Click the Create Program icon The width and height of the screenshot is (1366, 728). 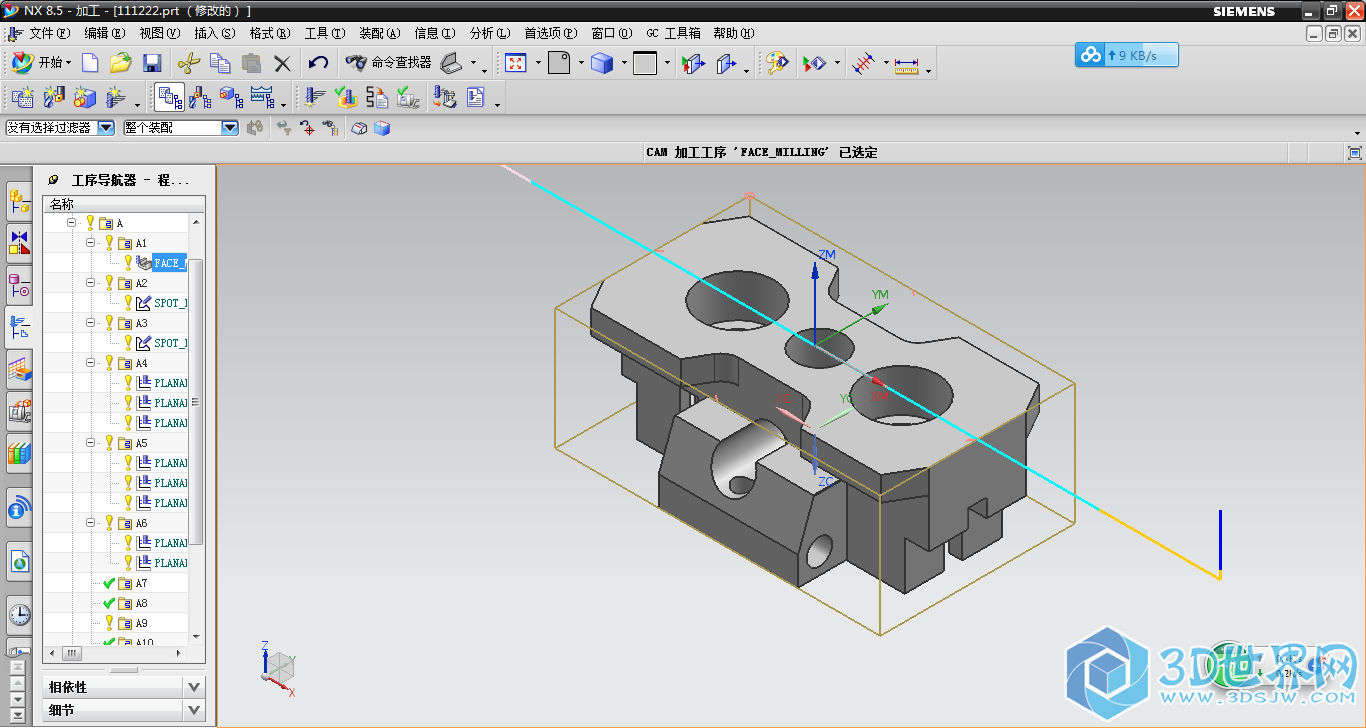(x=22, y=97)
